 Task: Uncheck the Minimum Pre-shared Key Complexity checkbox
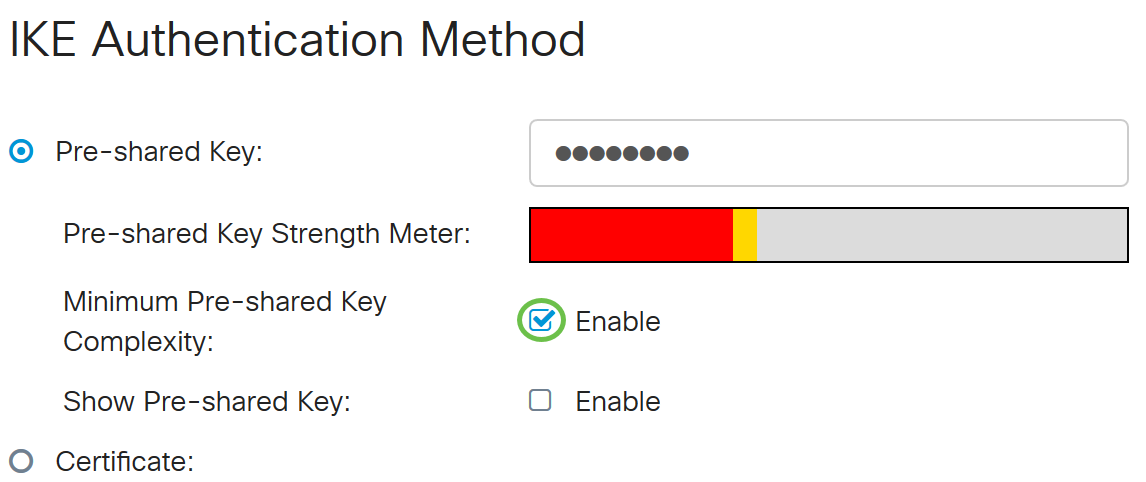point(541,320)
